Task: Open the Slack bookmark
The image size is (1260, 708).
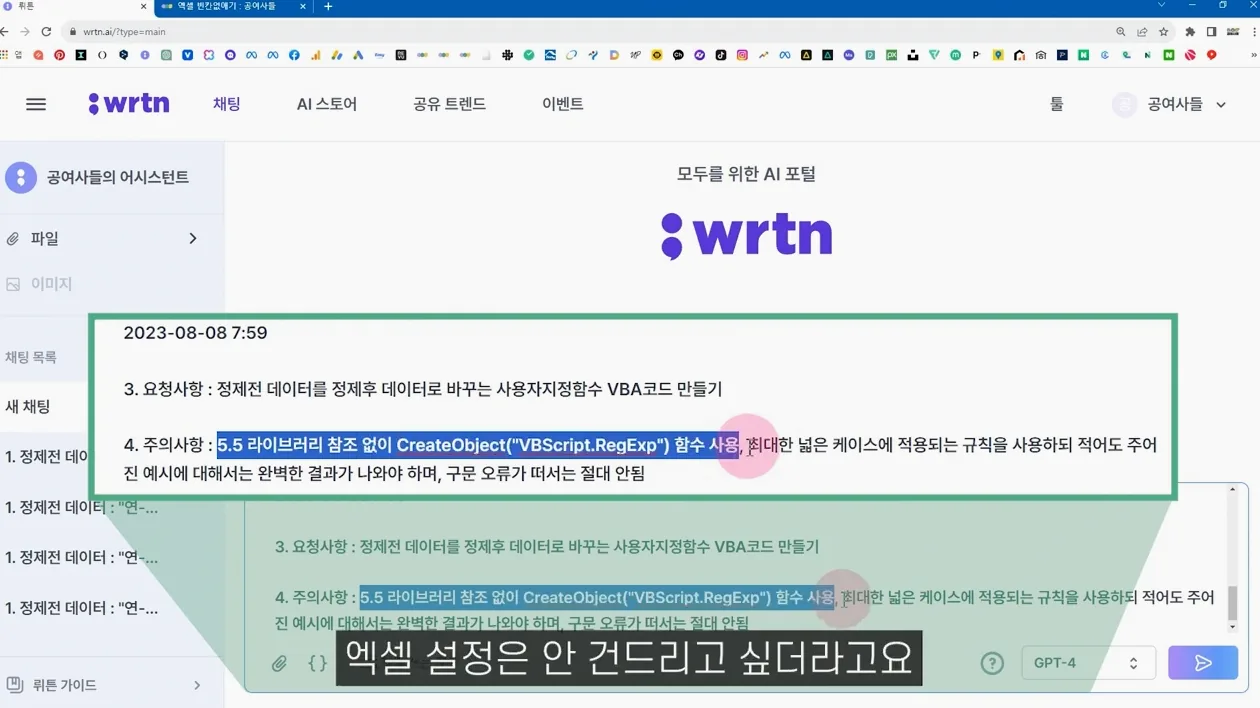Action: tap(507, 55)
